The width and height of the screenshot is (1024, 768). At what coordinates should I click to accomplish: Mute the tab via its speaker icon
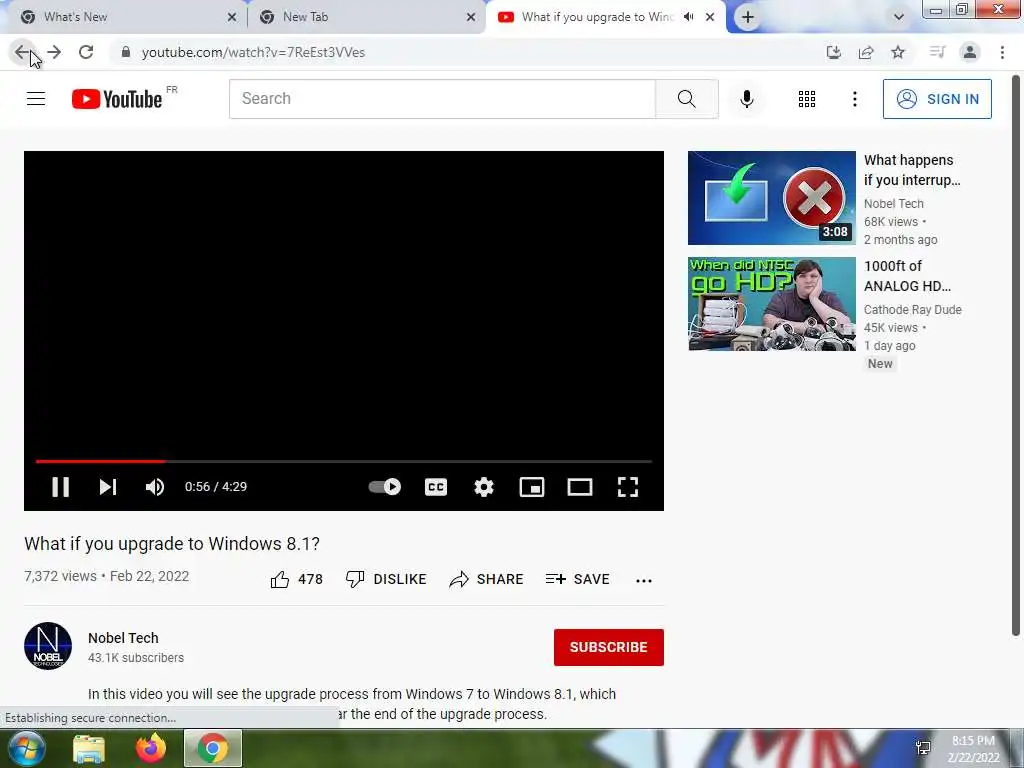[x=688, y=17]
